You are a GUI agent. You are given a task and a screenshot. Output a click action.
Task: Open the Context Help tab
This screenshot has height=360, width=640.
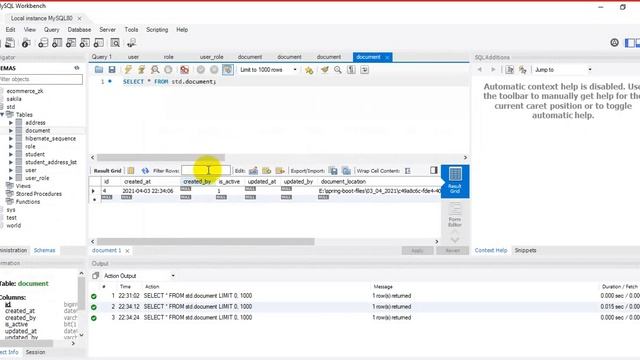point(491,250)
